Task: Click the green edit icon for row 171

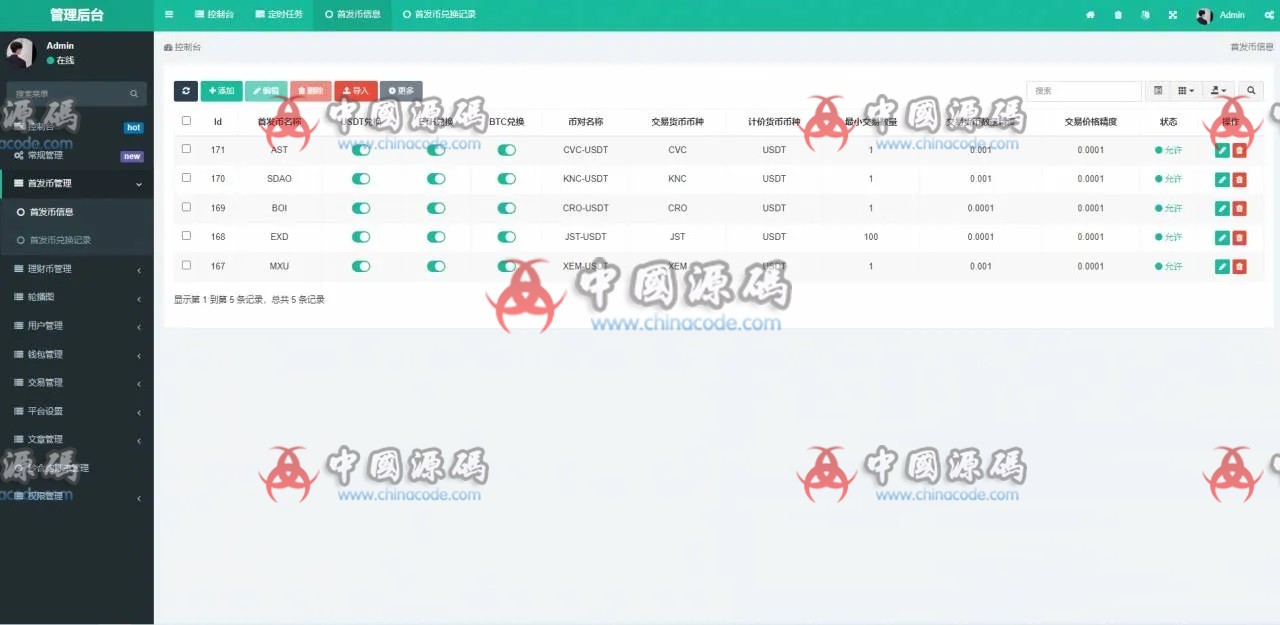Action: (1222, 150)
